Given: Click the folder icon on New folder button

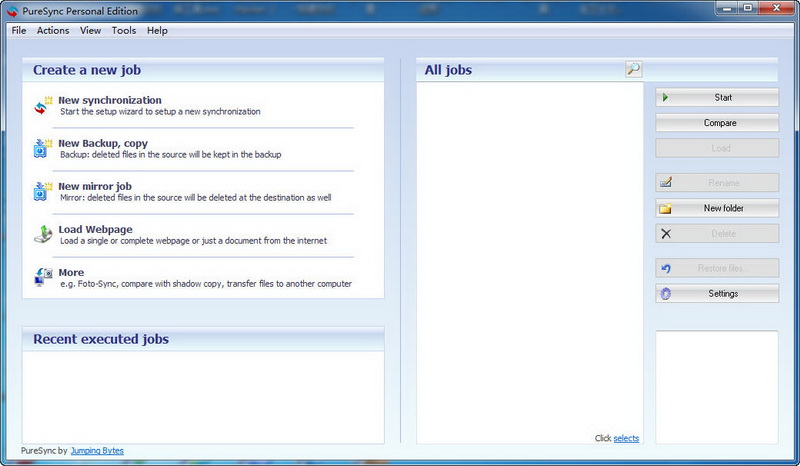Looking at the screenshot, I should [665, 208].
